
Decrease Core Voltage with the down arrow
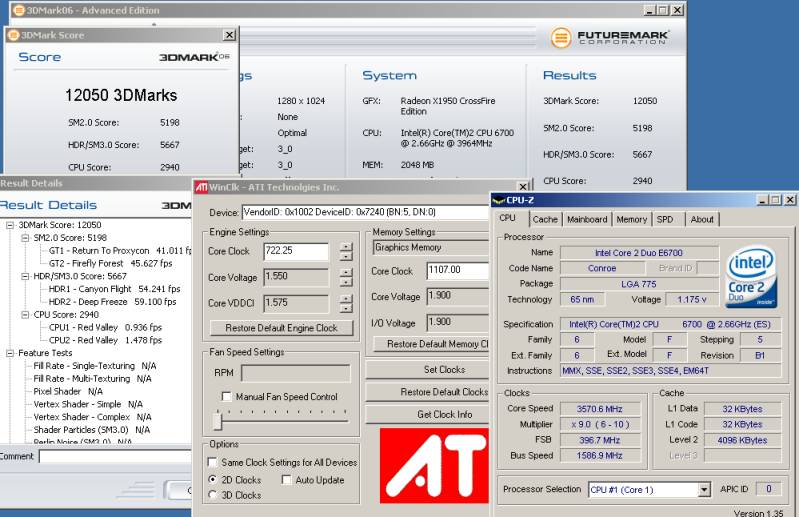[346, 282]
